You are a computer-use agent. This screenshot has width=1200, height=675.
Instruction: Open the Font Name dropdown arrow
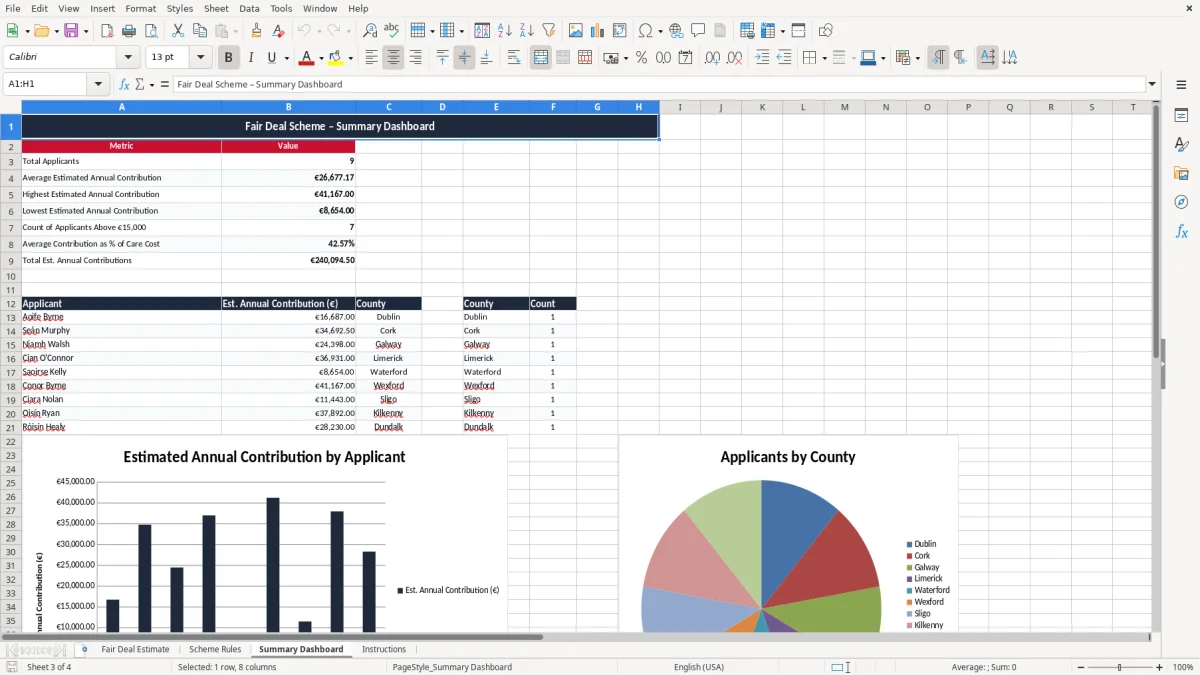pos(127,58)
